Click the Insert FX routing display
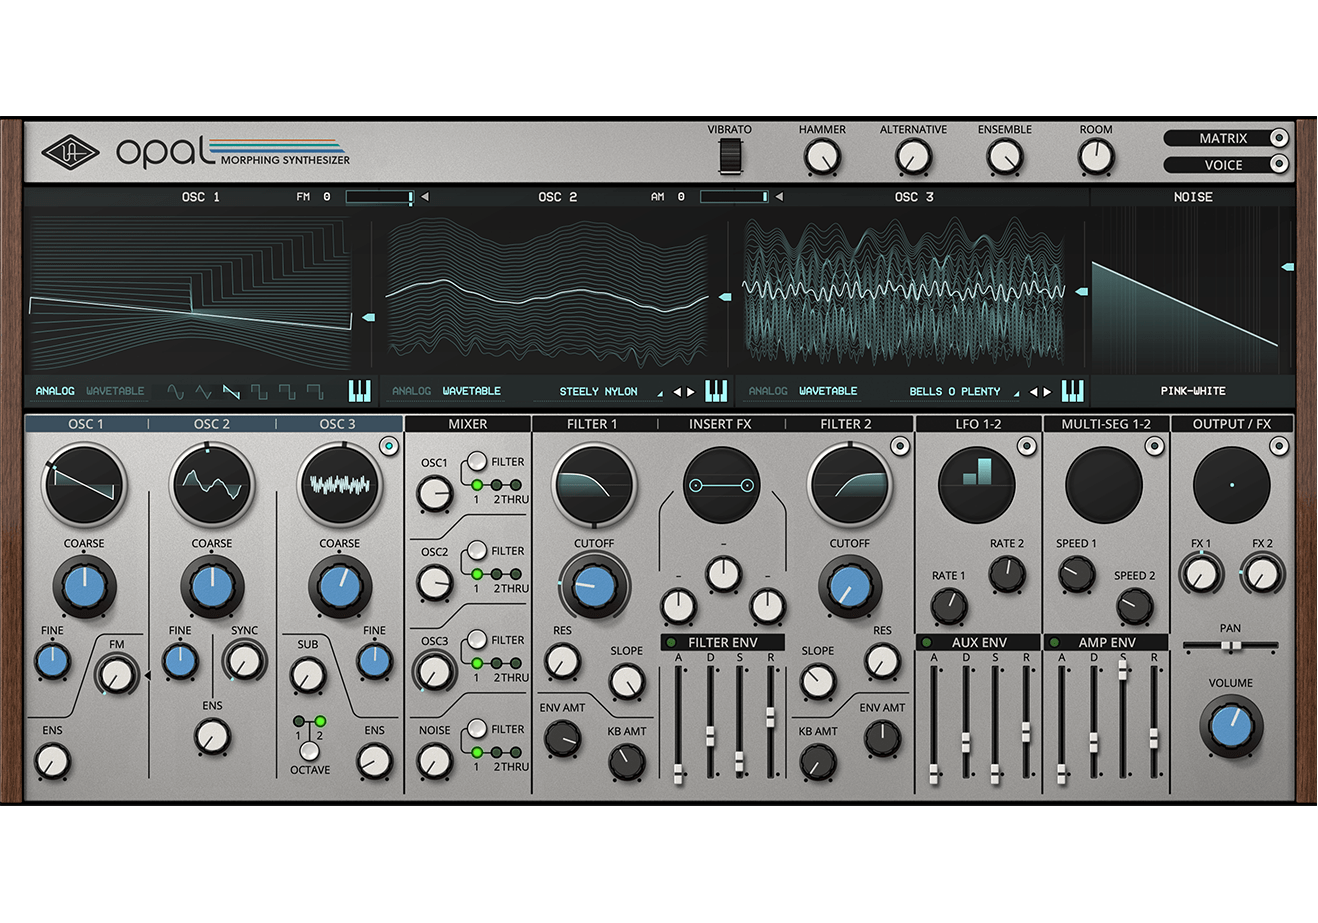 (722, 485)
